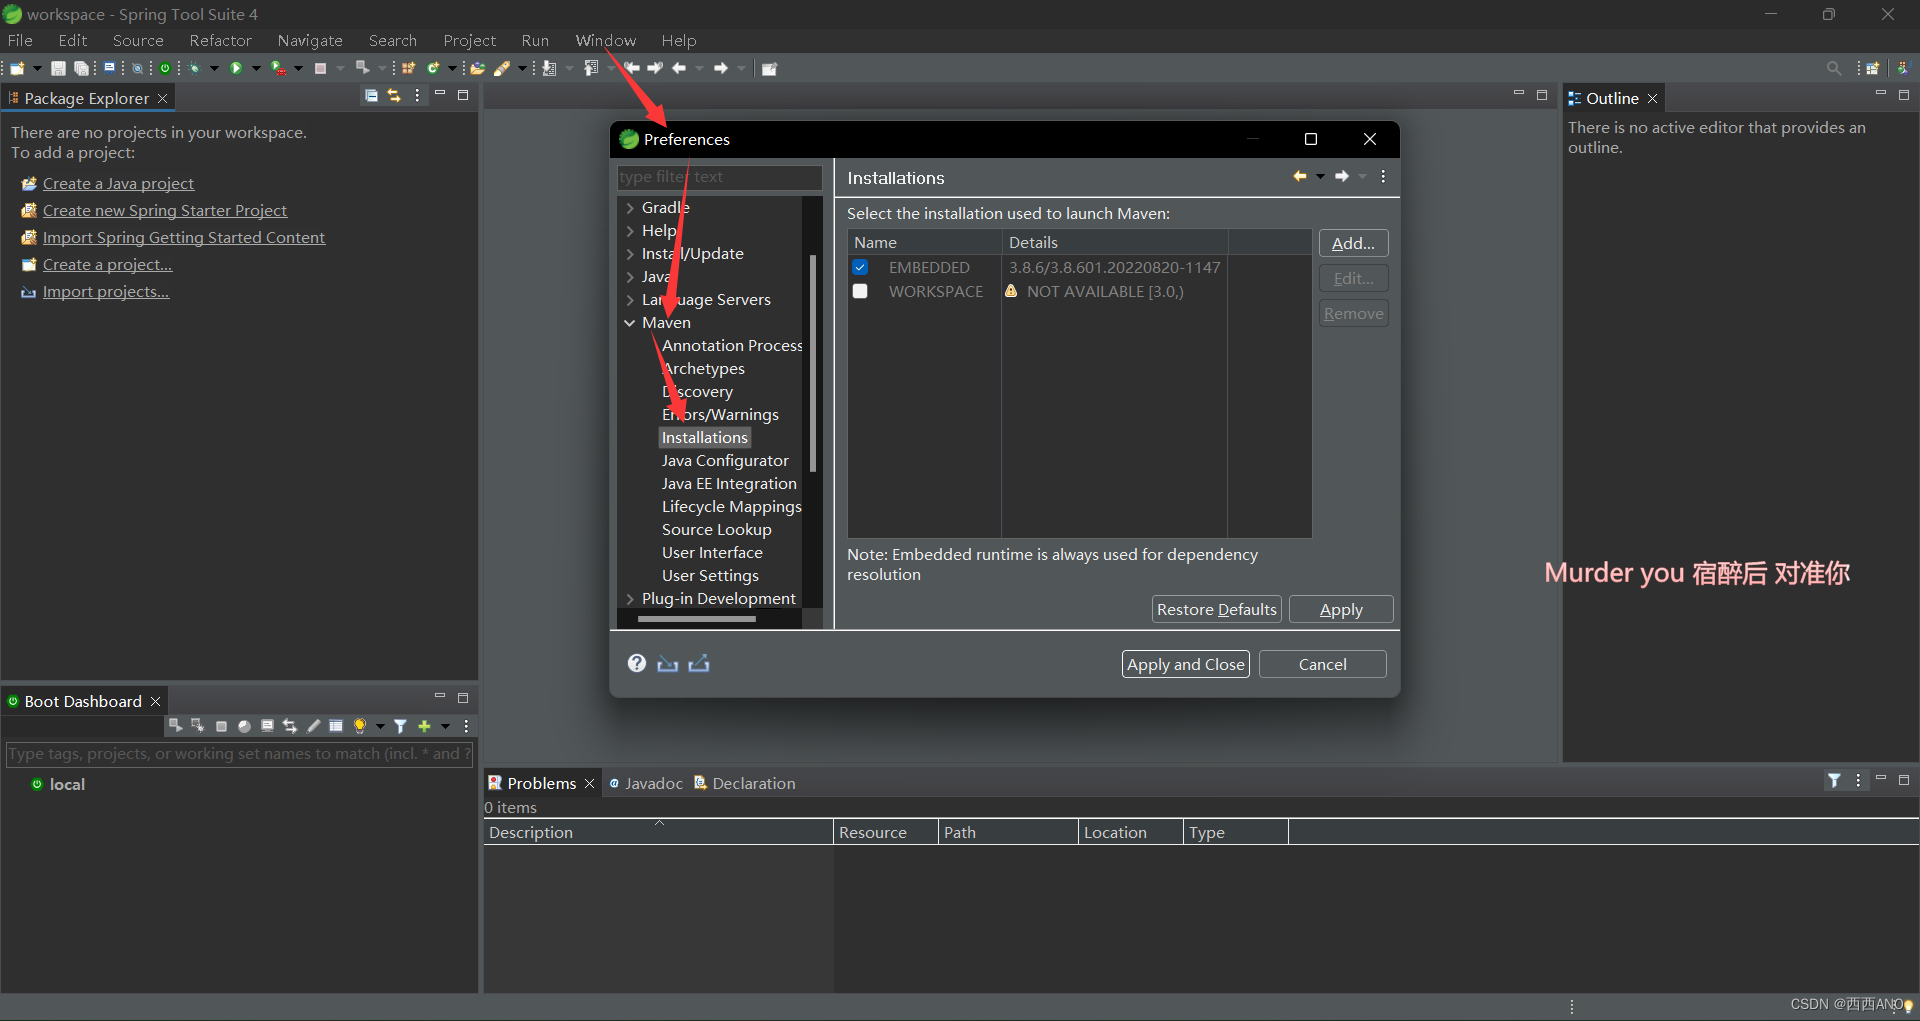Click Cancel in Preferences dialog
Screen dimensions: 1920x1021
coord(1322,664)
